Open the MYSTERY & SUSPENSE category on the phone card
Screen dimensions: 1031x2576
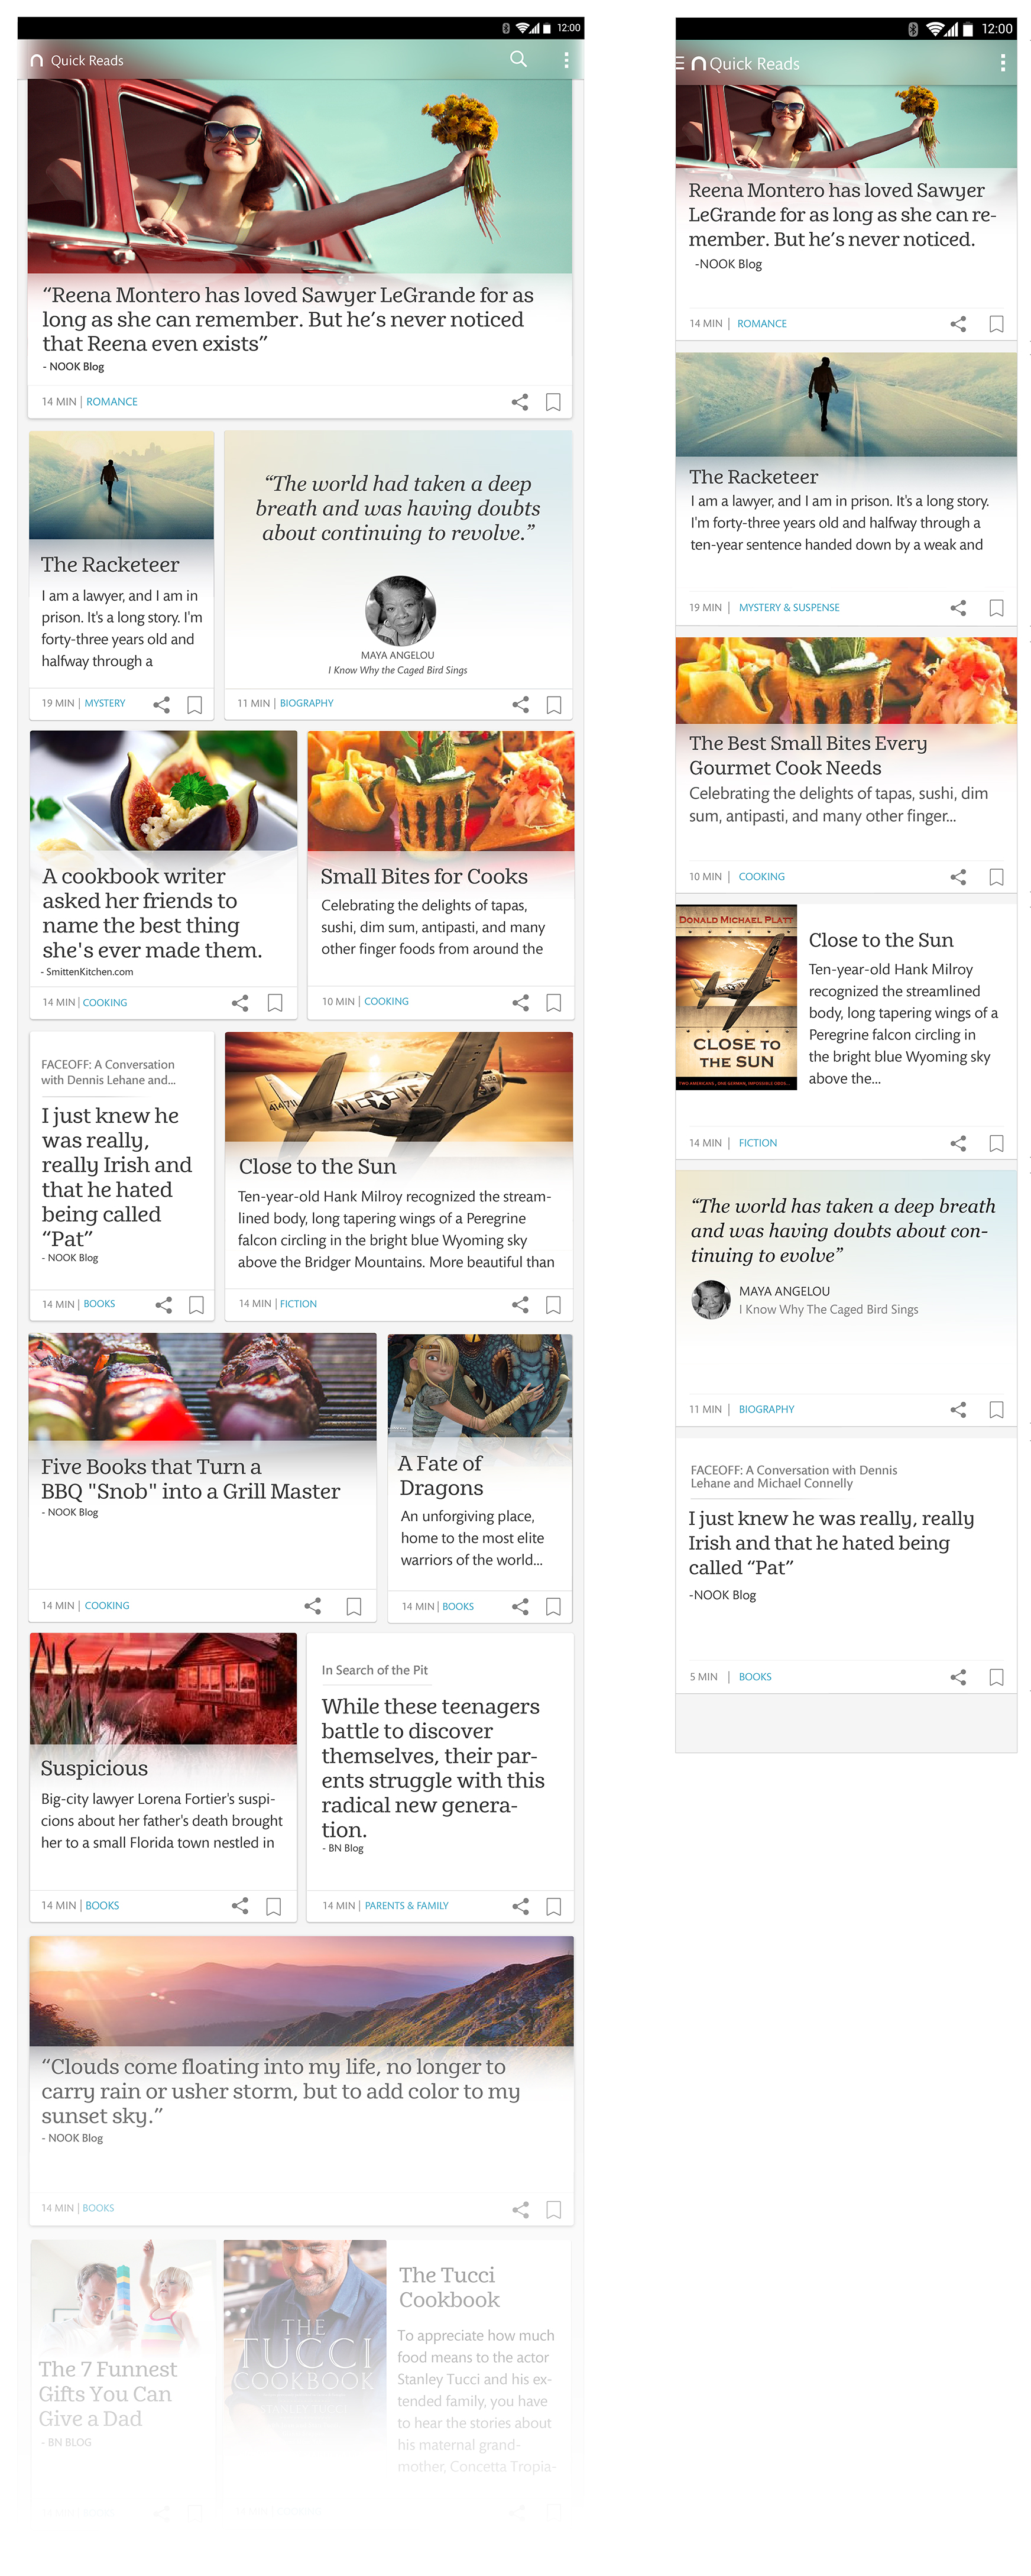[x=789, y=608]
